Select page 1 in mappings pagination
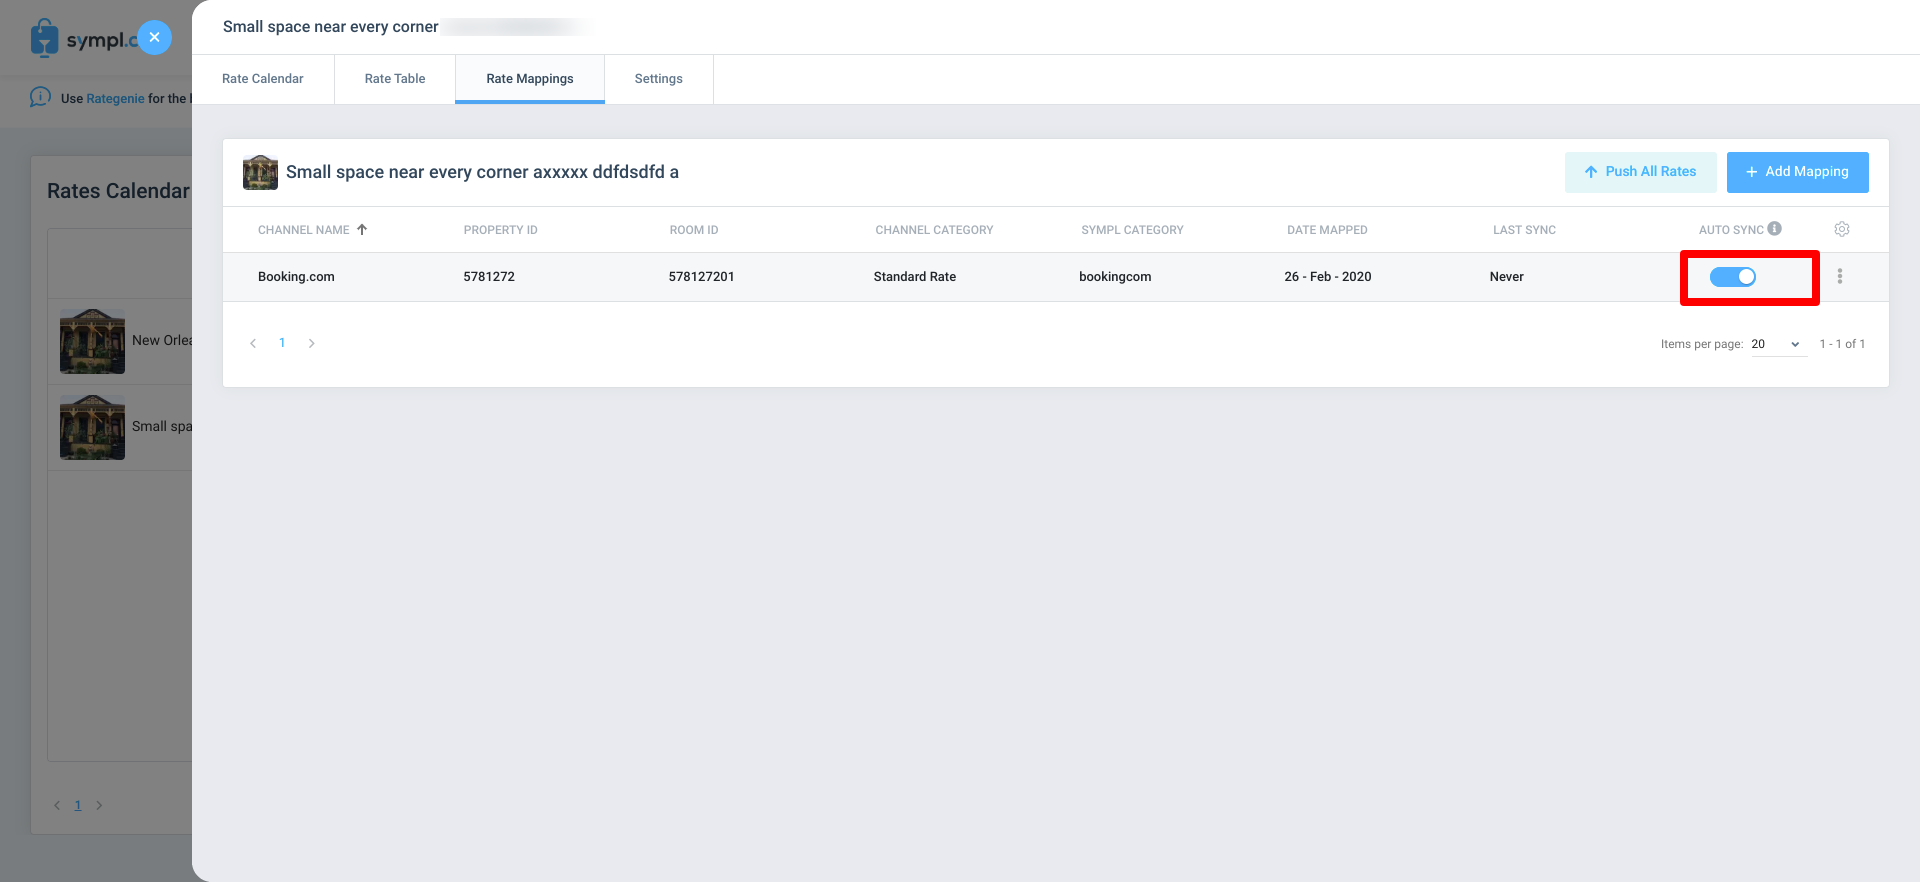 pos(282,343)
